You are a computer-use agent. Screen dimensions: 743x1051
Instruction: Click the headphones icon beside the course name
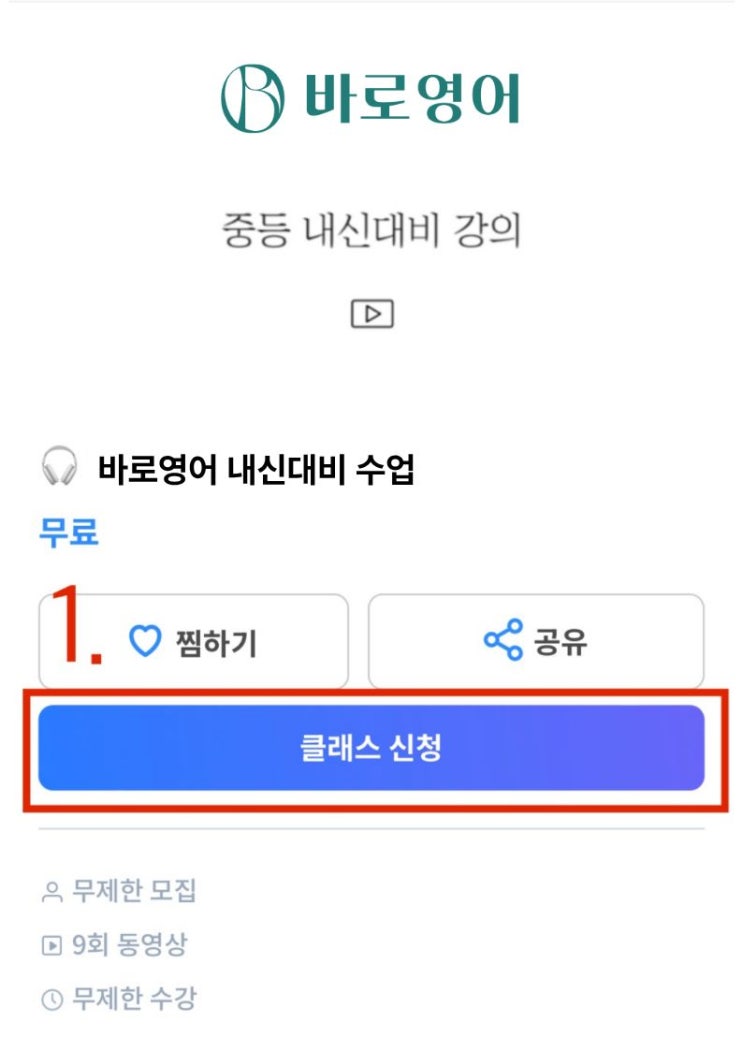tap(60, 468)
